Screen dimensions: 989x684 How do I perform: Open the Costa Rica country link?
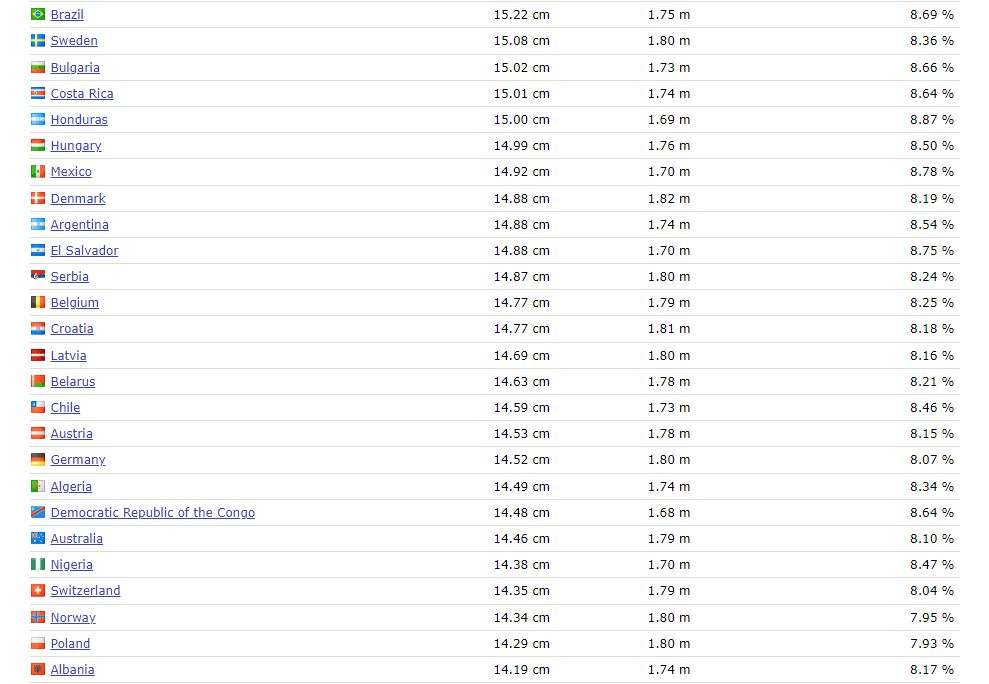pos(82,94)
